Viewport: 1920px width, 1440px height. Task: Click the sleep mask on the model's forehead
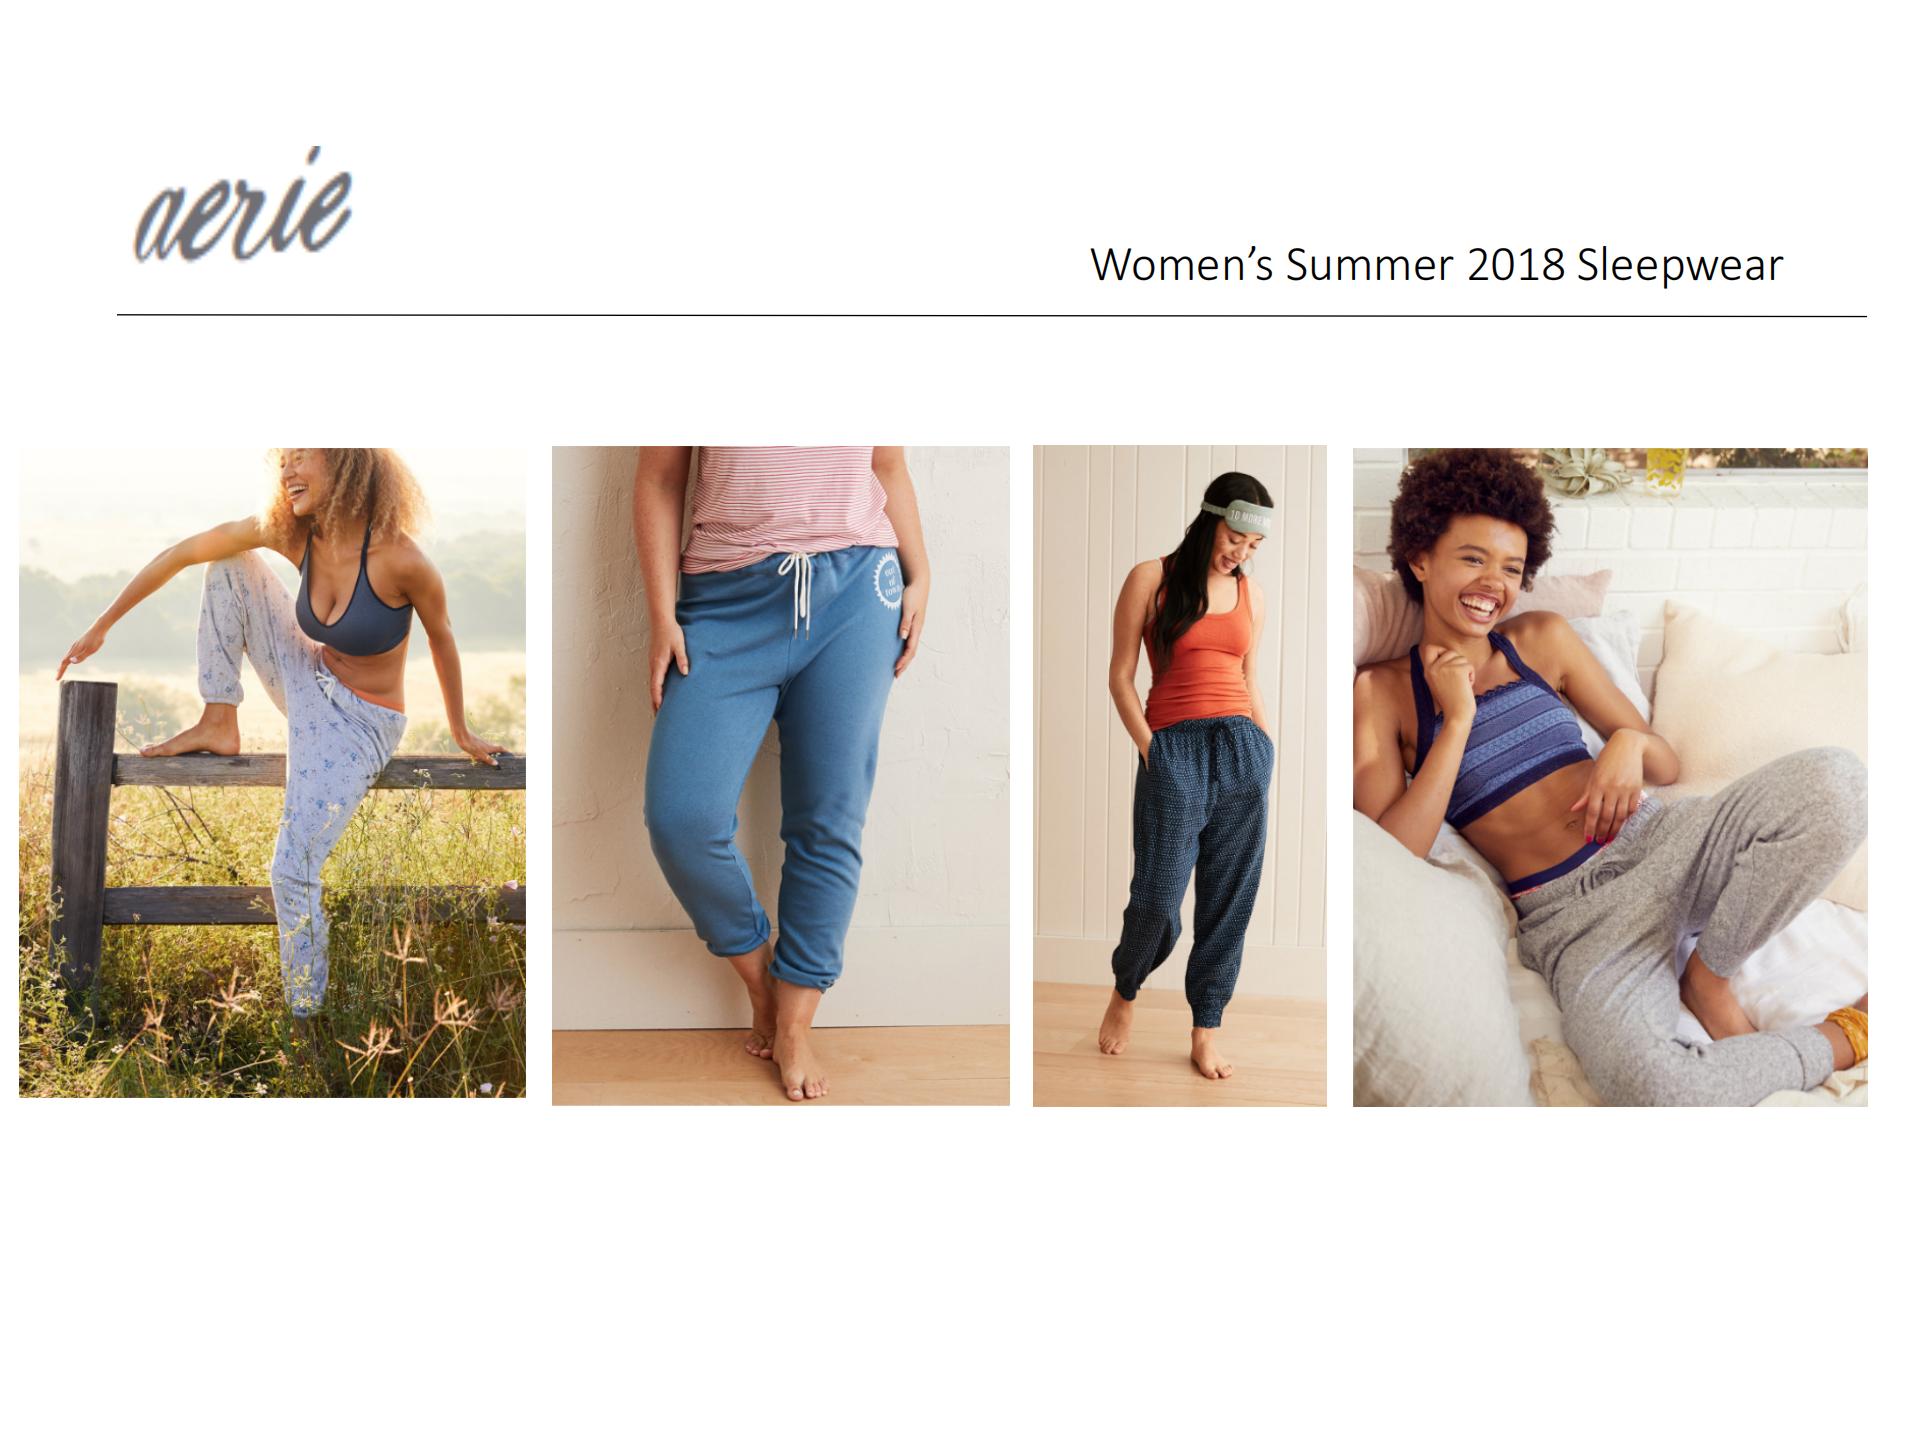1241,514
